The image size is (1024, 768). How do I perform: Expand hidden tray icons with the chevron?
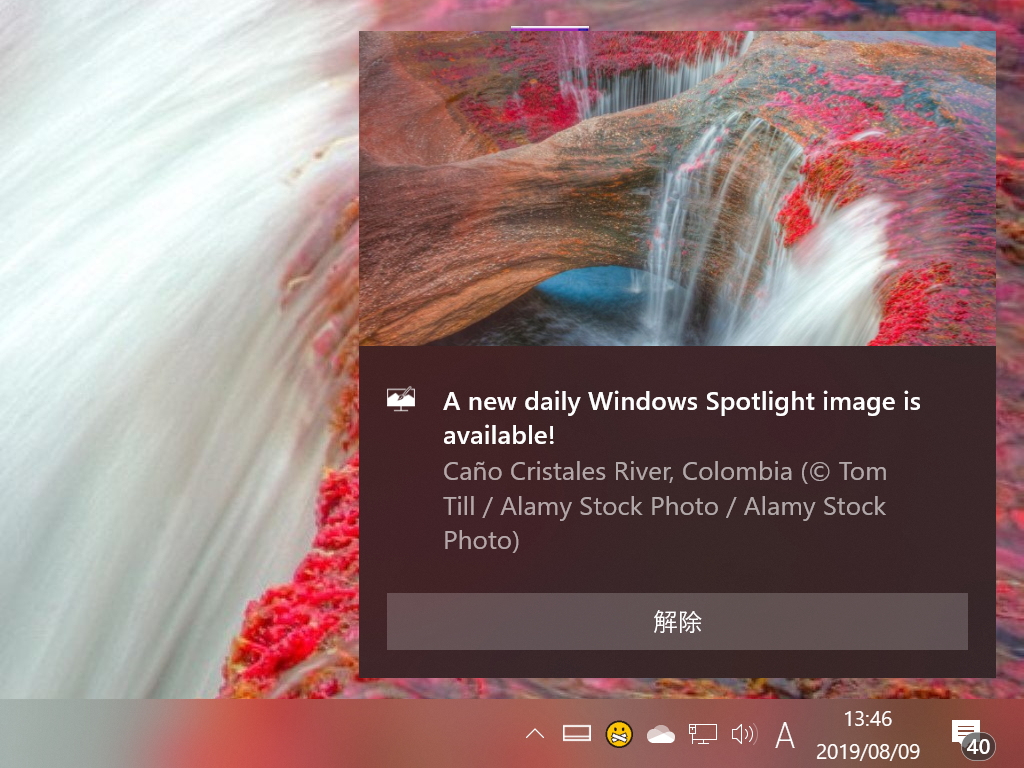point(535,733)
